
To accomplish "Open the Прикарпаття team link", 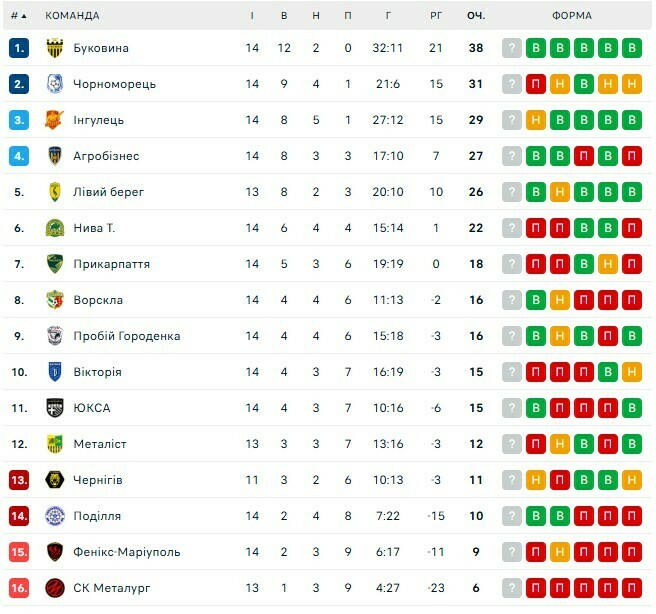I will tap(111, 264).
